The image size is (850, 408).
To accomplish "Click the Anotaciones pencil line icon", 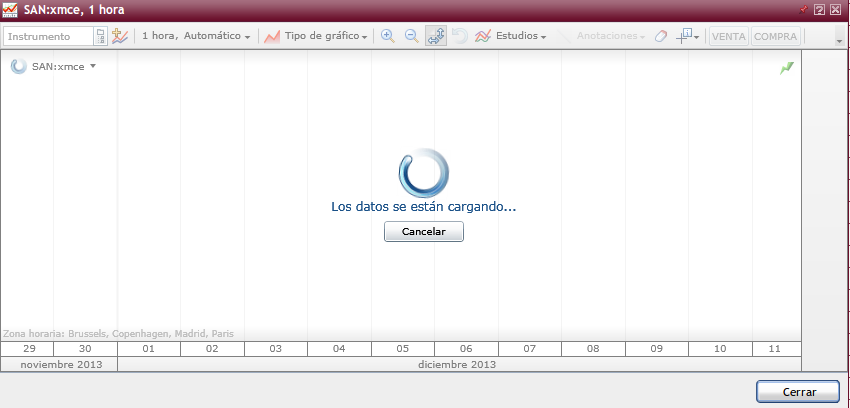I will click(564, 36).
